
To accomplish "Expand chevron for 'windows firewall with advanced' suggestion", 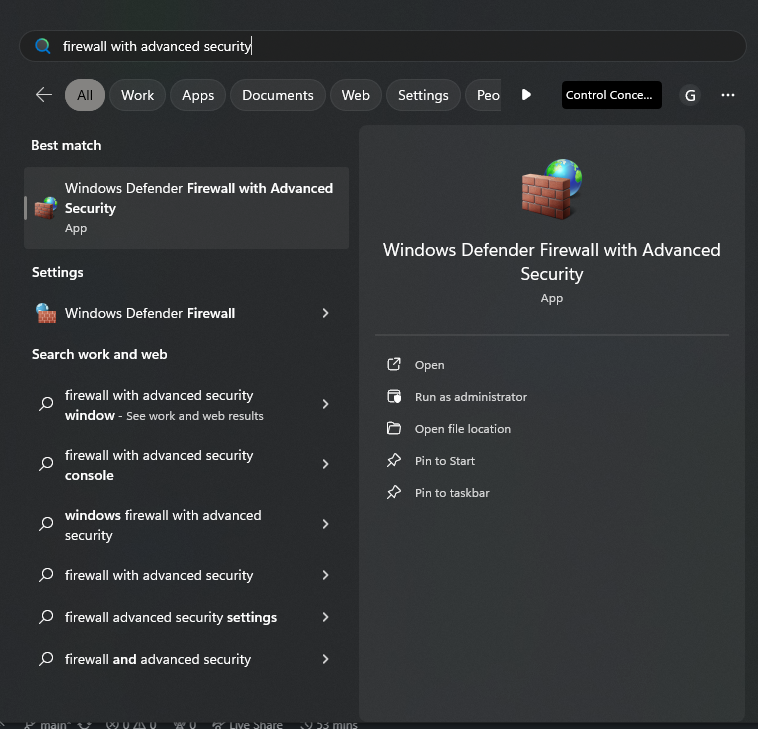I will (325, 524).
